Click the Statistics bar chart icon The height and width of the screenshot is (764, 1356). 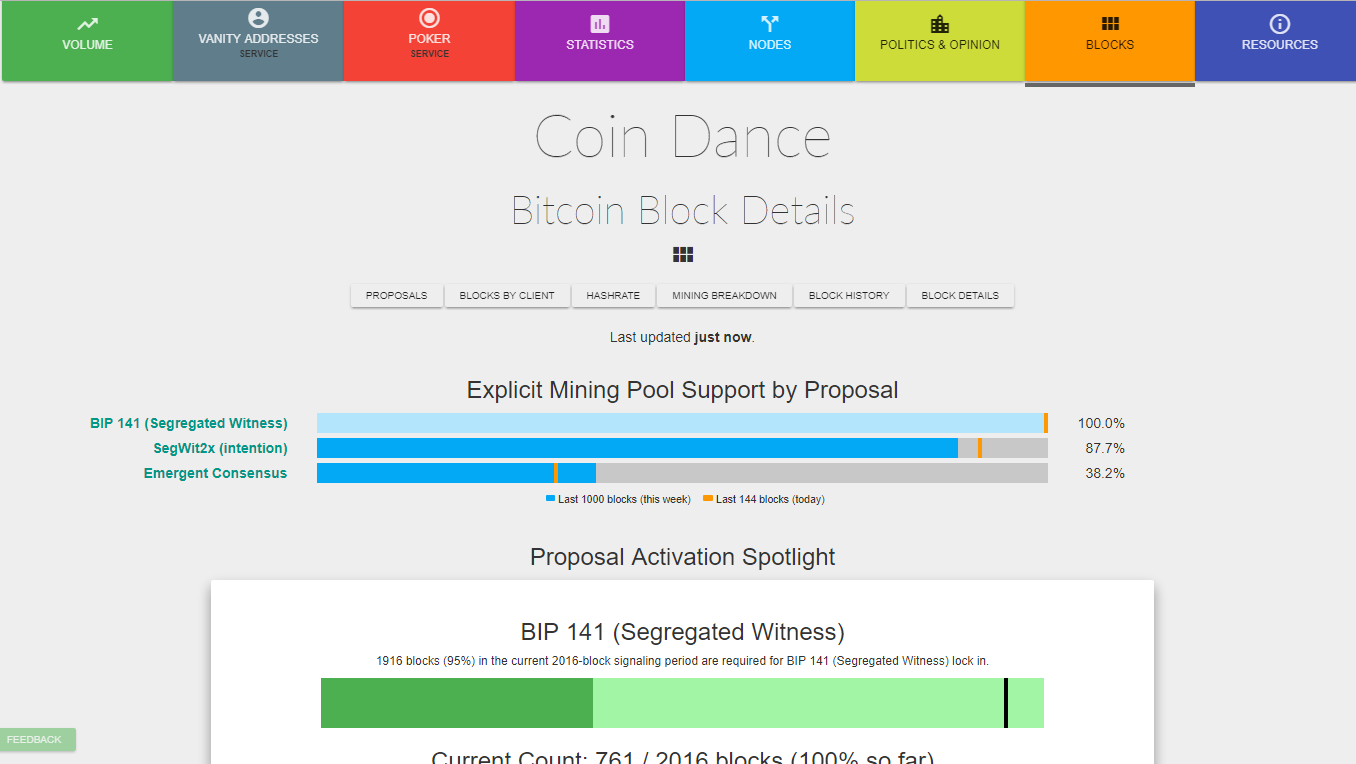(600, 24)
